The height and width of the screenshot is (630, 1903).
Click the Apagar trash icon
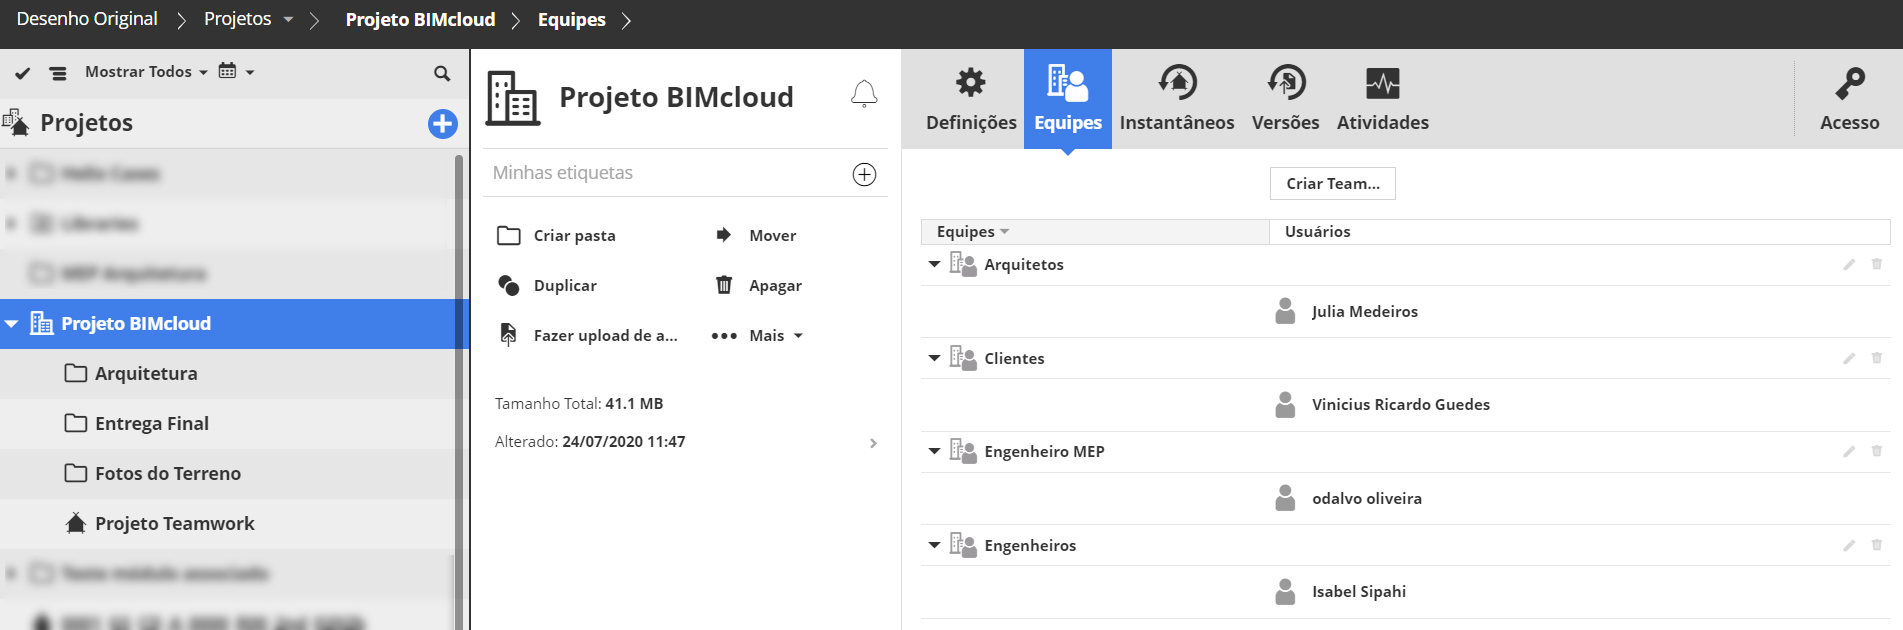(x=724, y=286)
